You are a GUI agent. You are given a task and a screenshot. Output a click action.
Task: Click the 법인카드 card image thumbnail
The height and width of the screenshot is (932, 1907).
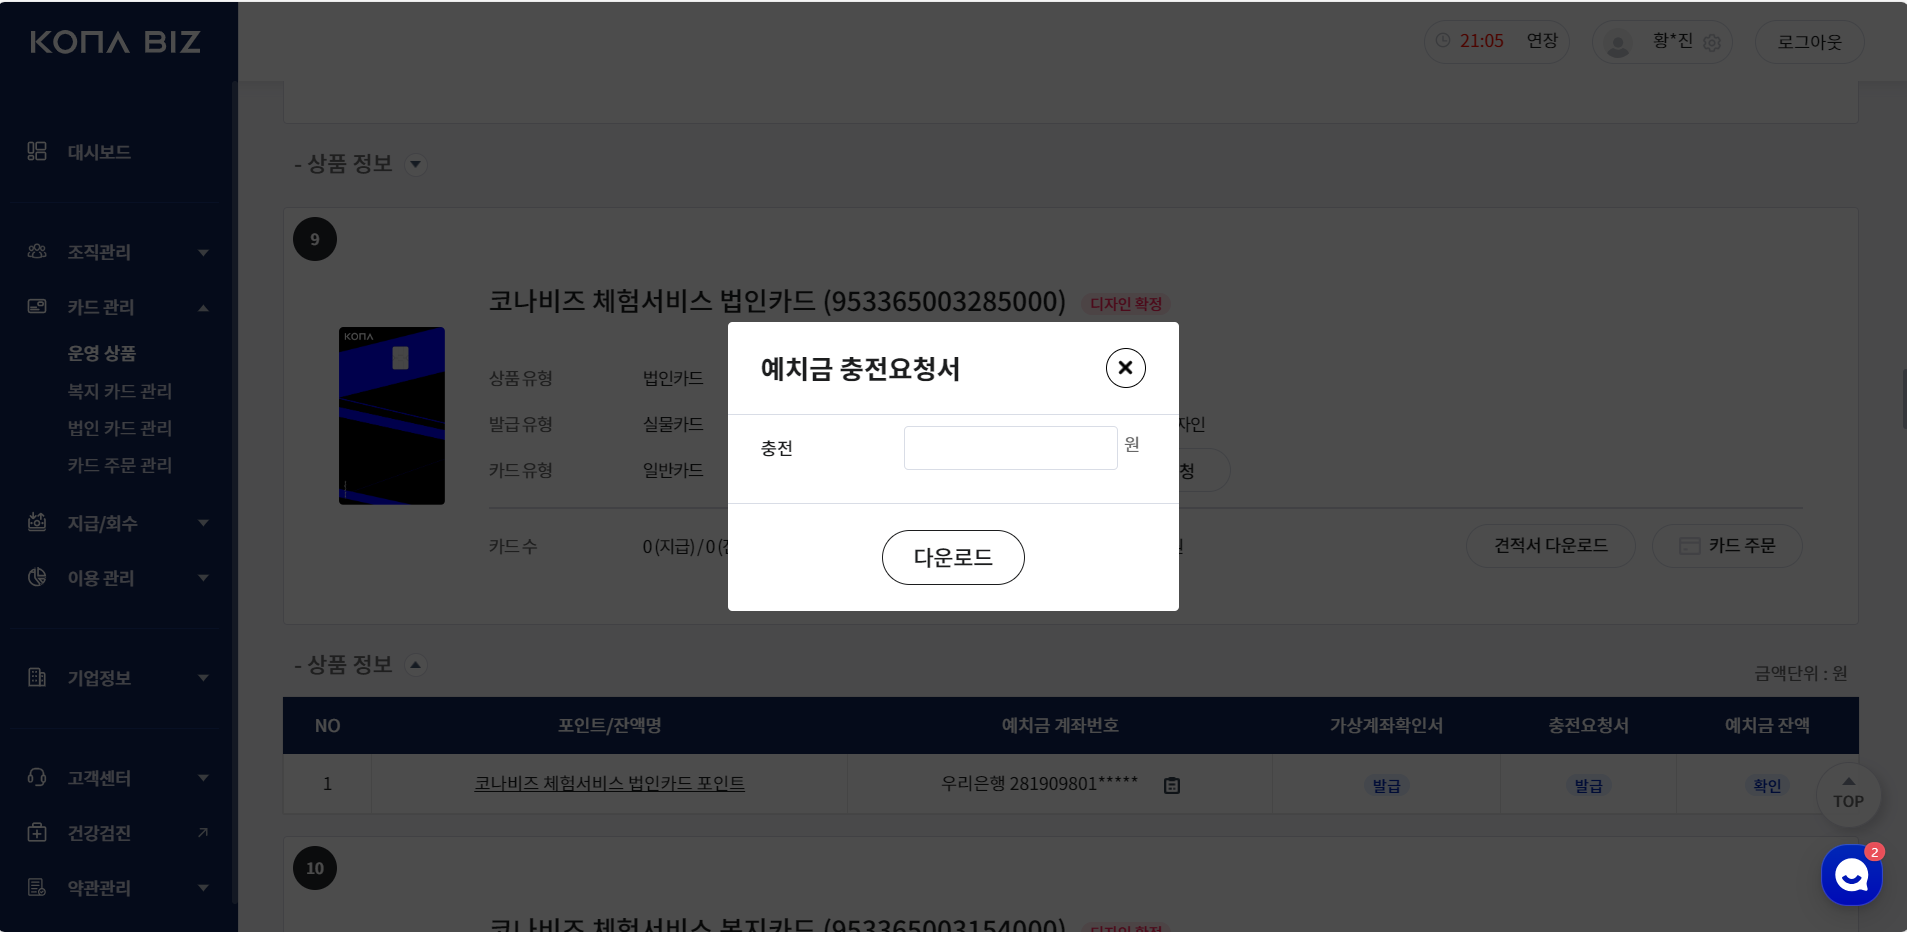pyautogui.click(x=392, y=416)
